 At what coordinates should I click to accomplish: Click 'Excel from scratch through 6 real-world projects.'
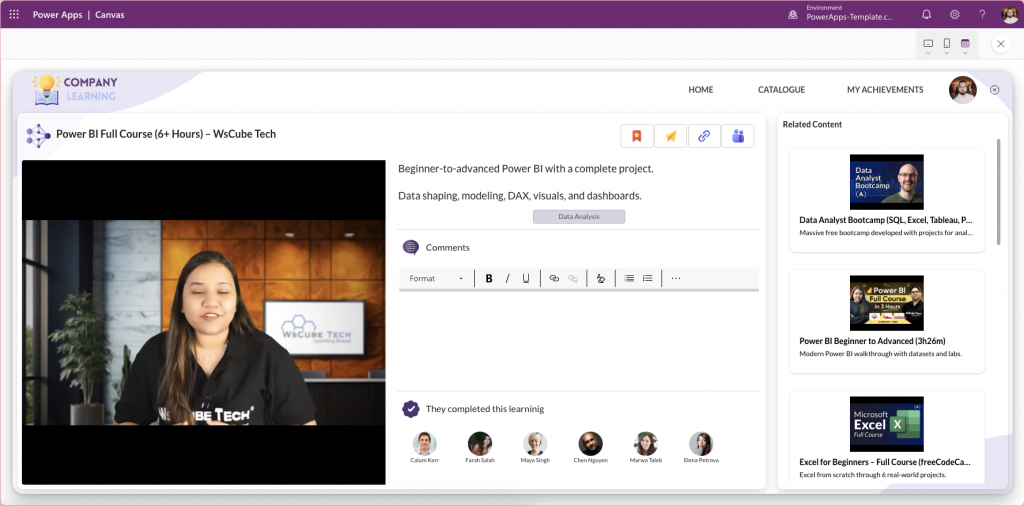872,475
